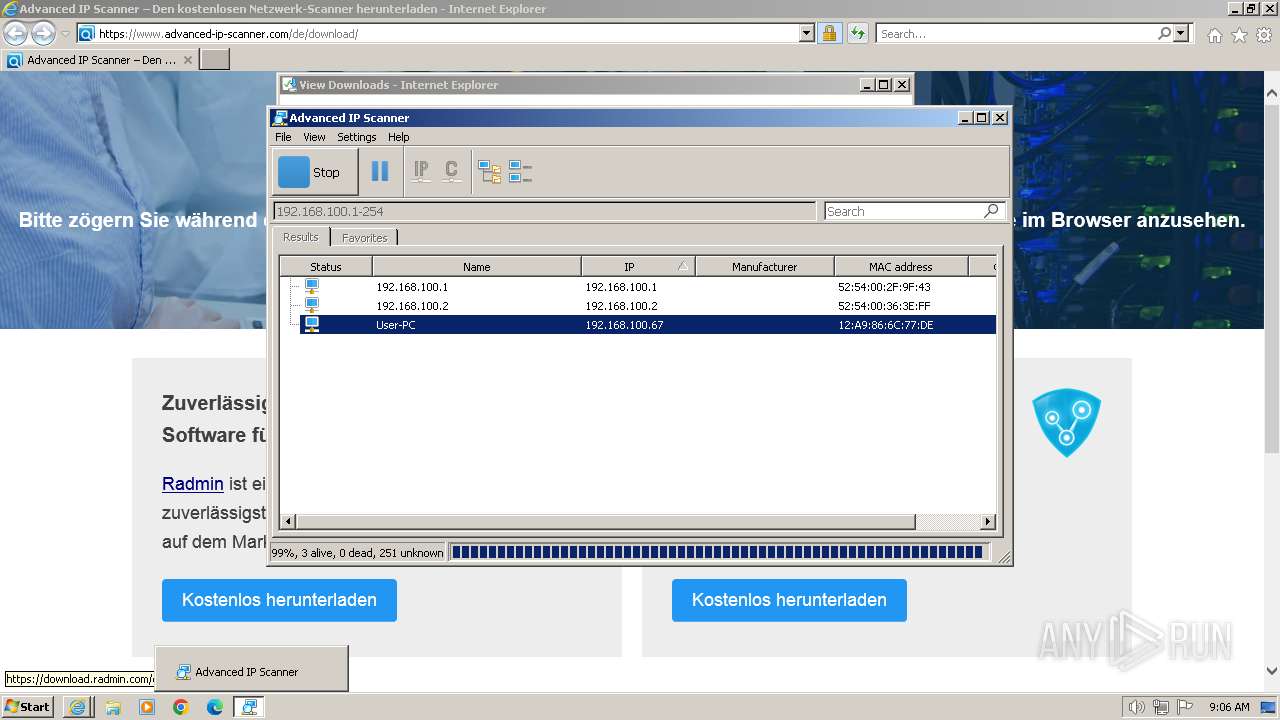1280x720 pixels.
Task: Click the Advanced IP Scanner taskbar preview
Action: tap(252, 669)
